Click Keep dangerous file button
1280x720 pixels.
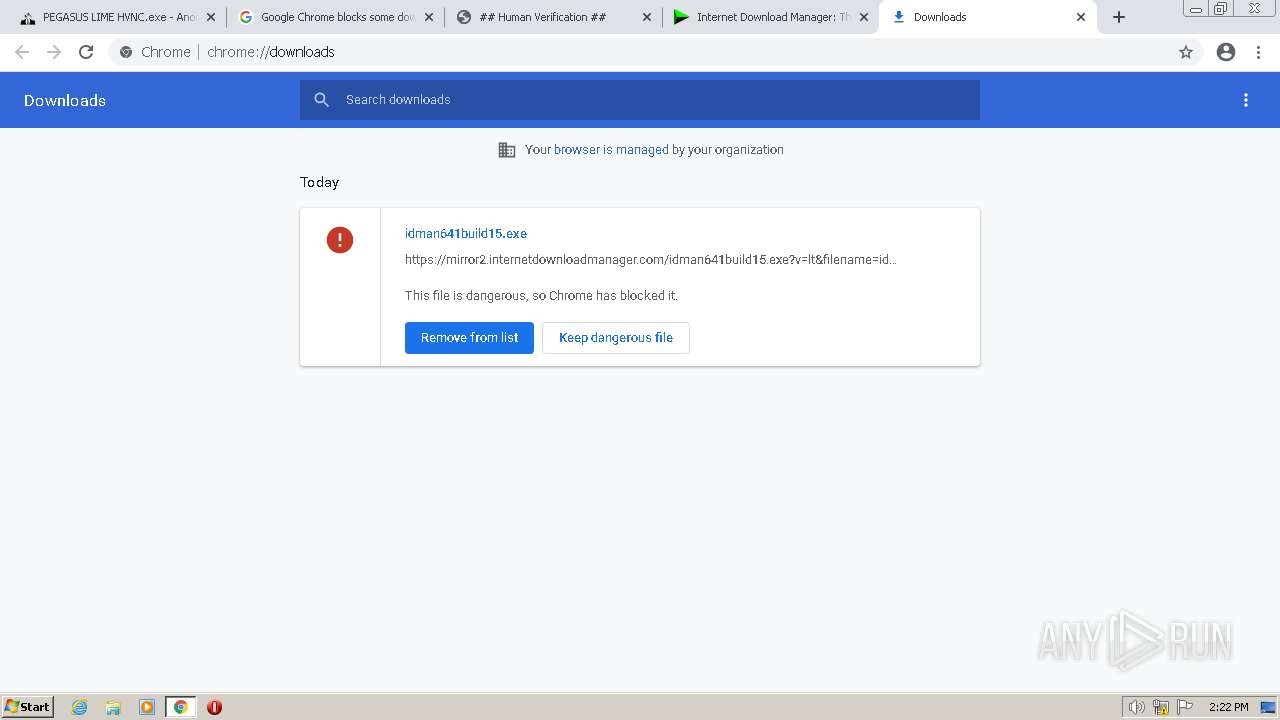coord(616,338)
